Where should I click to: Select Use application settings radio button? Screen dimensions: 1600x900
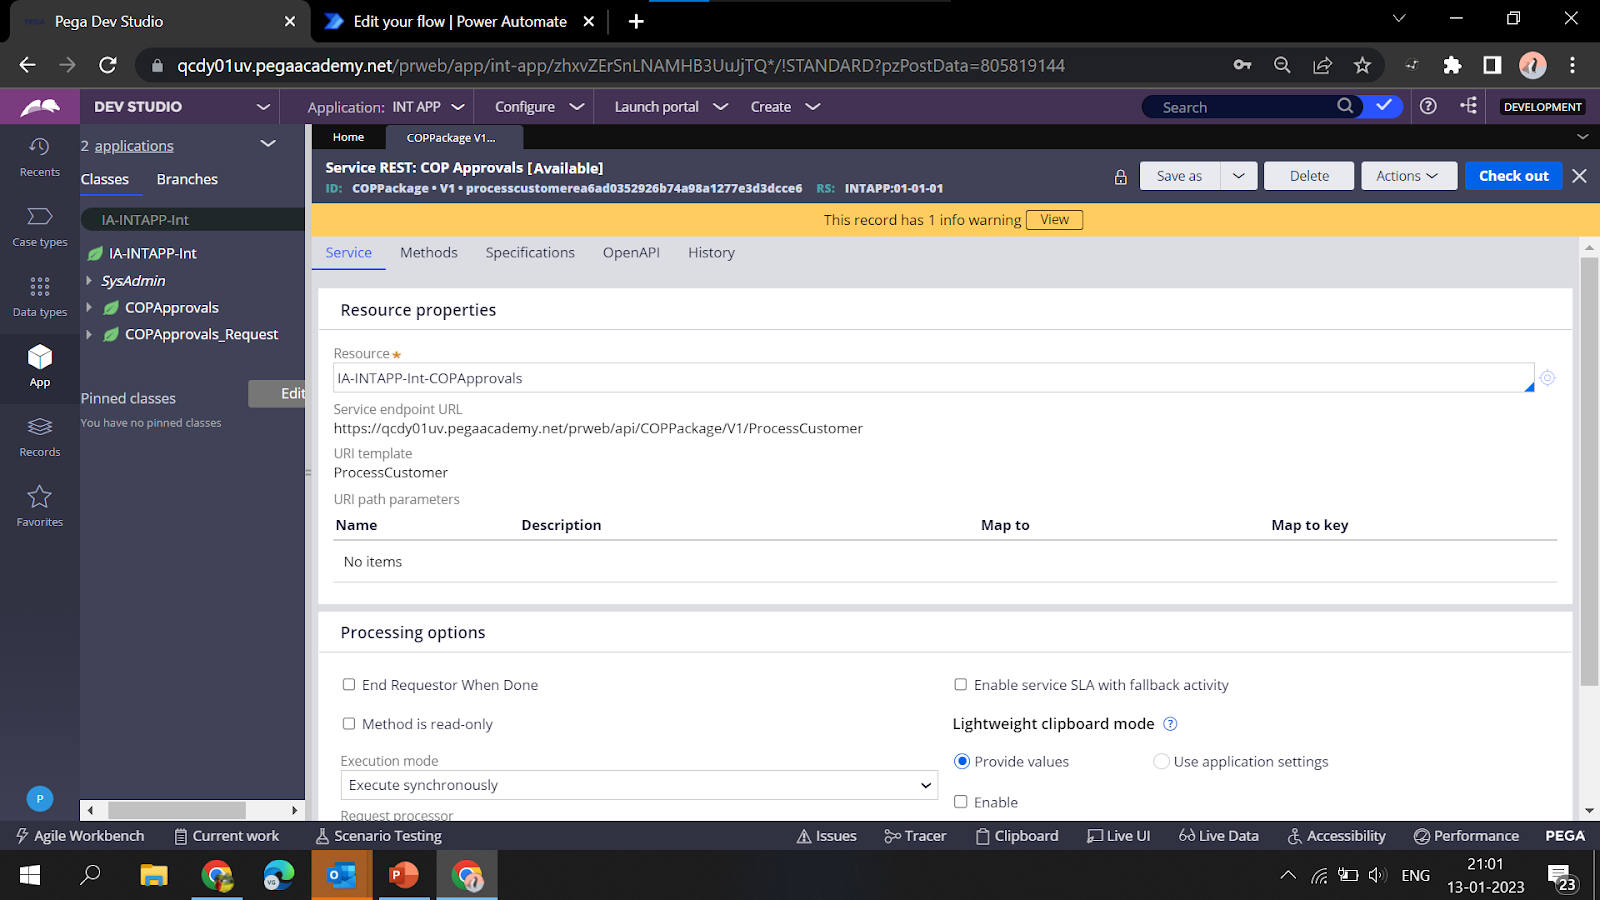(1161, 762)
